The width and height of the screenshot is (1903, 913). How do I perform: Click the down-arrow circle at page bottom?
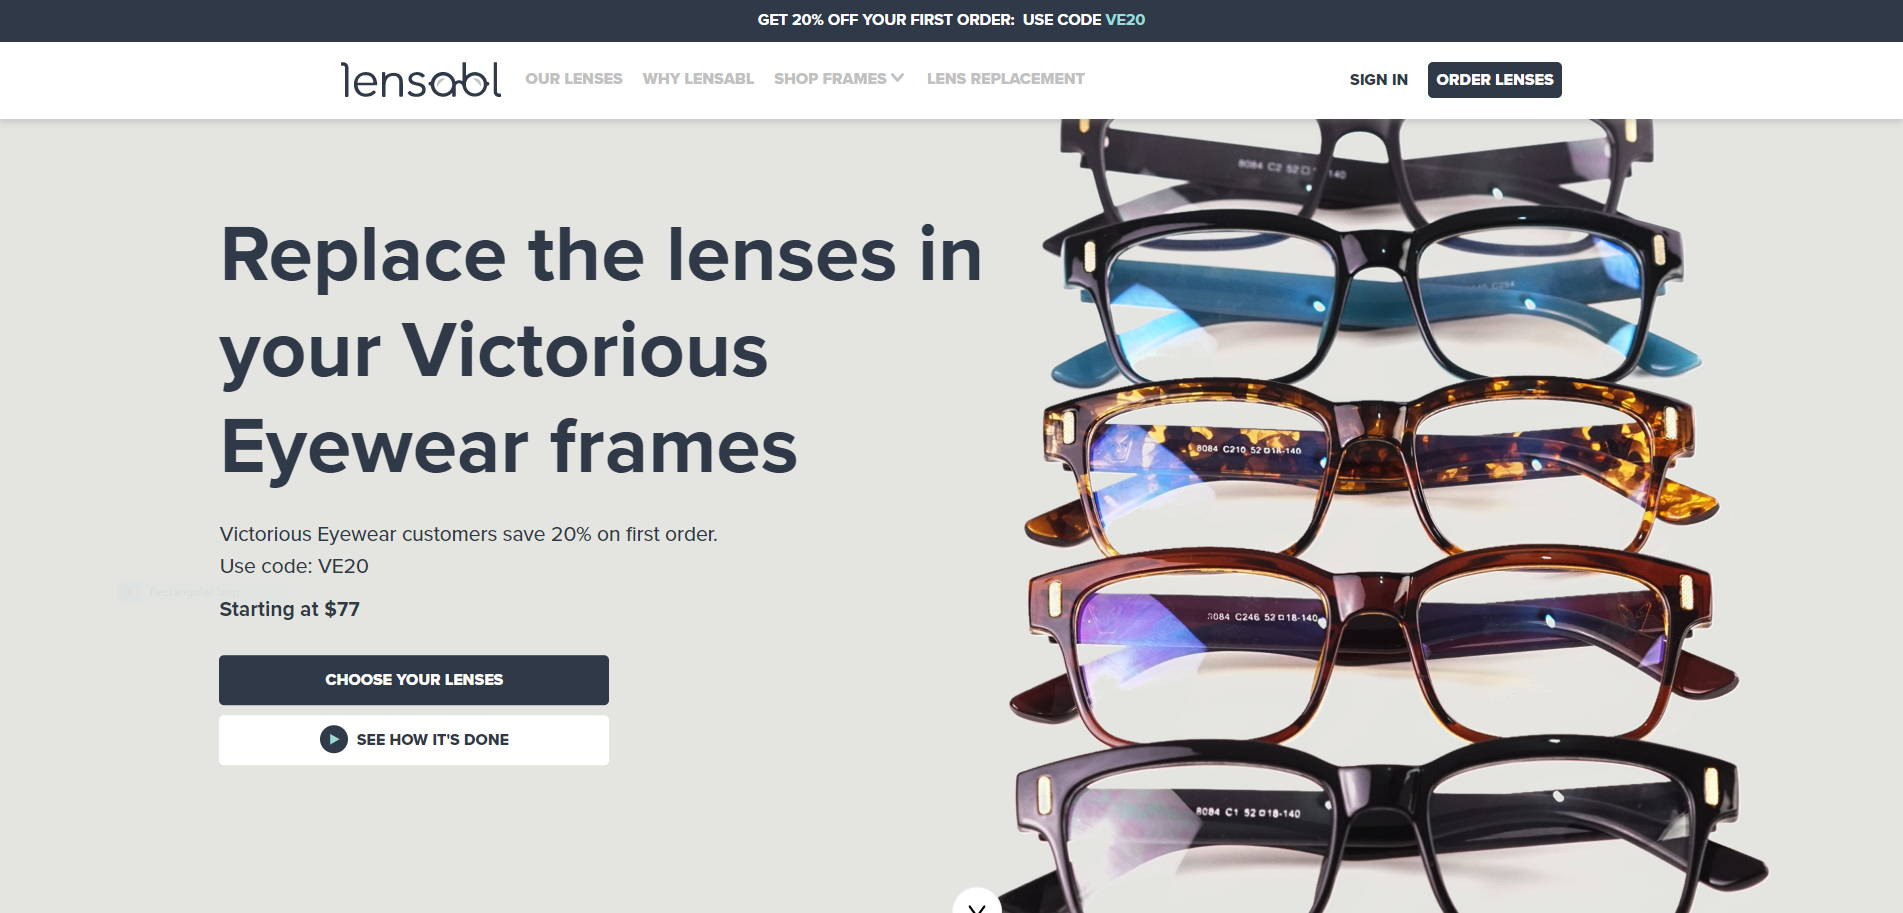pyautogui.click(x=977, y=902)
